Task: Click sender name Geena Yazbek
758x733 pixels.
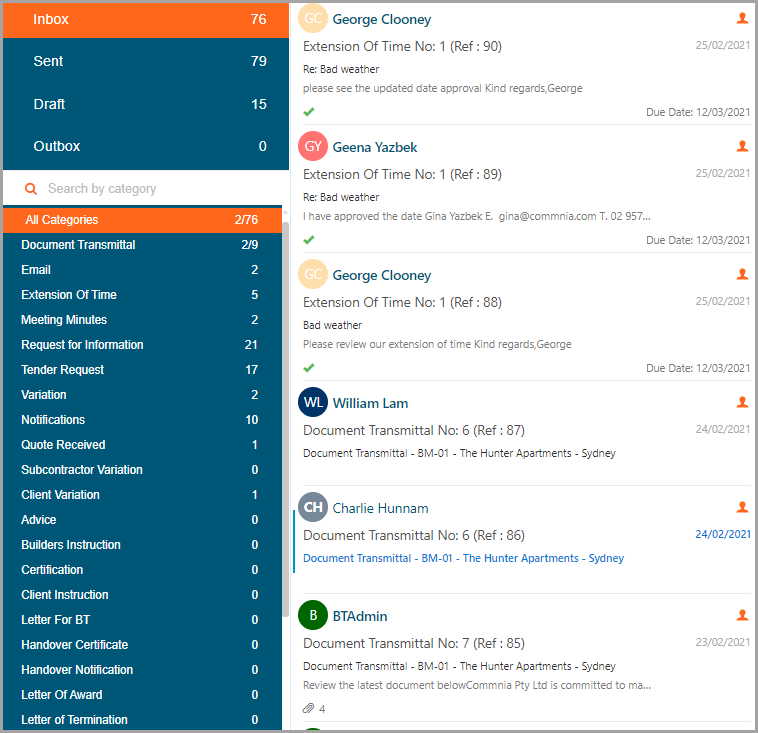Action: tap(375, 147)
